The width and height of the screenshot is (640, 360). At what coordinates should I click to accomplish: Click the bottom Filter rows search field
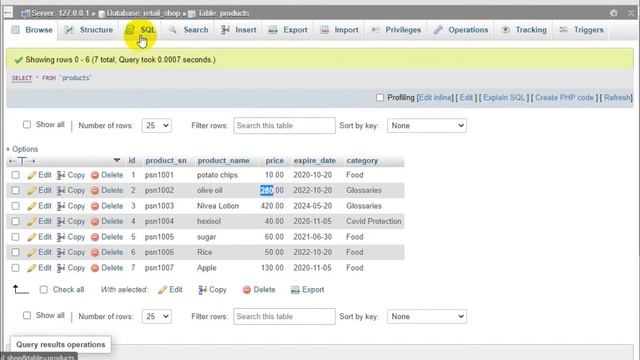coord(284,316)
